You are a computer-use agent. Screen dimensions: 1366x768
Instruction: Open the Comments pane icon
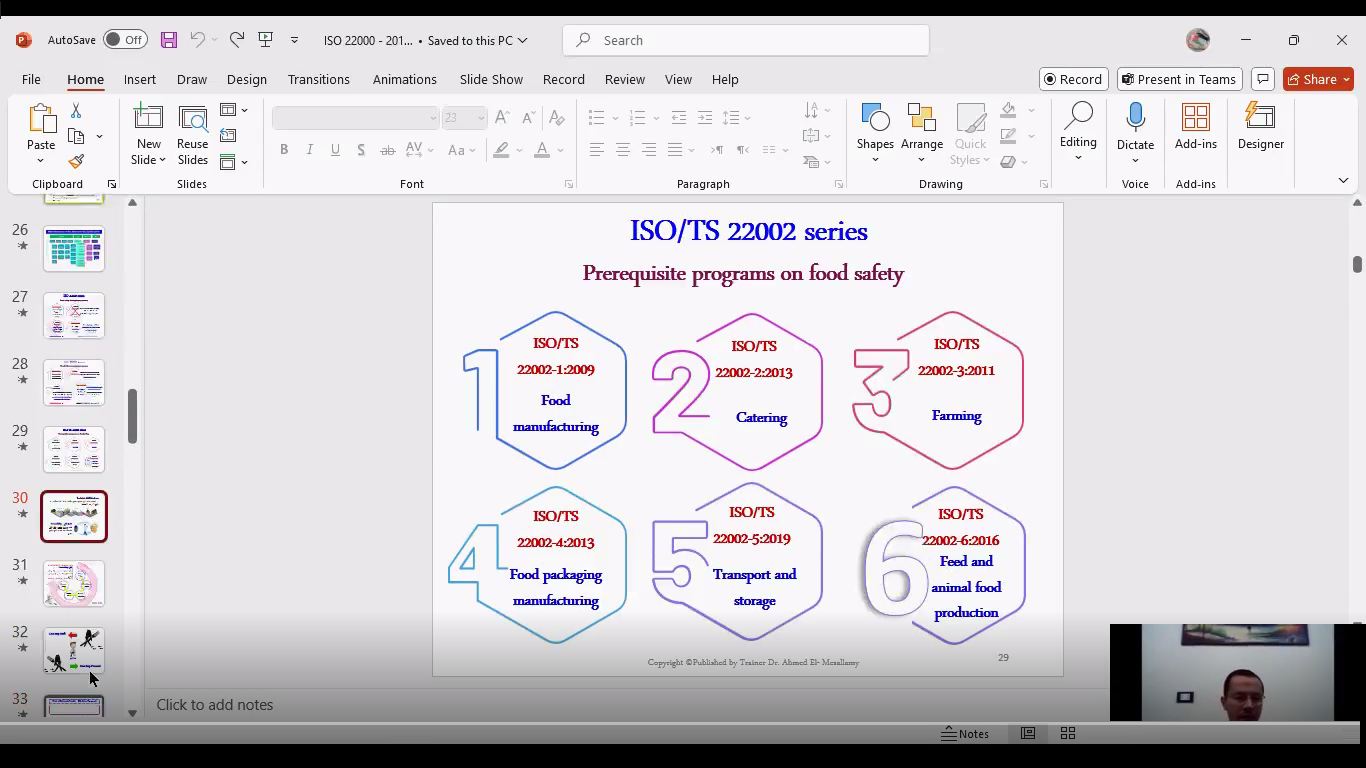1263,79
